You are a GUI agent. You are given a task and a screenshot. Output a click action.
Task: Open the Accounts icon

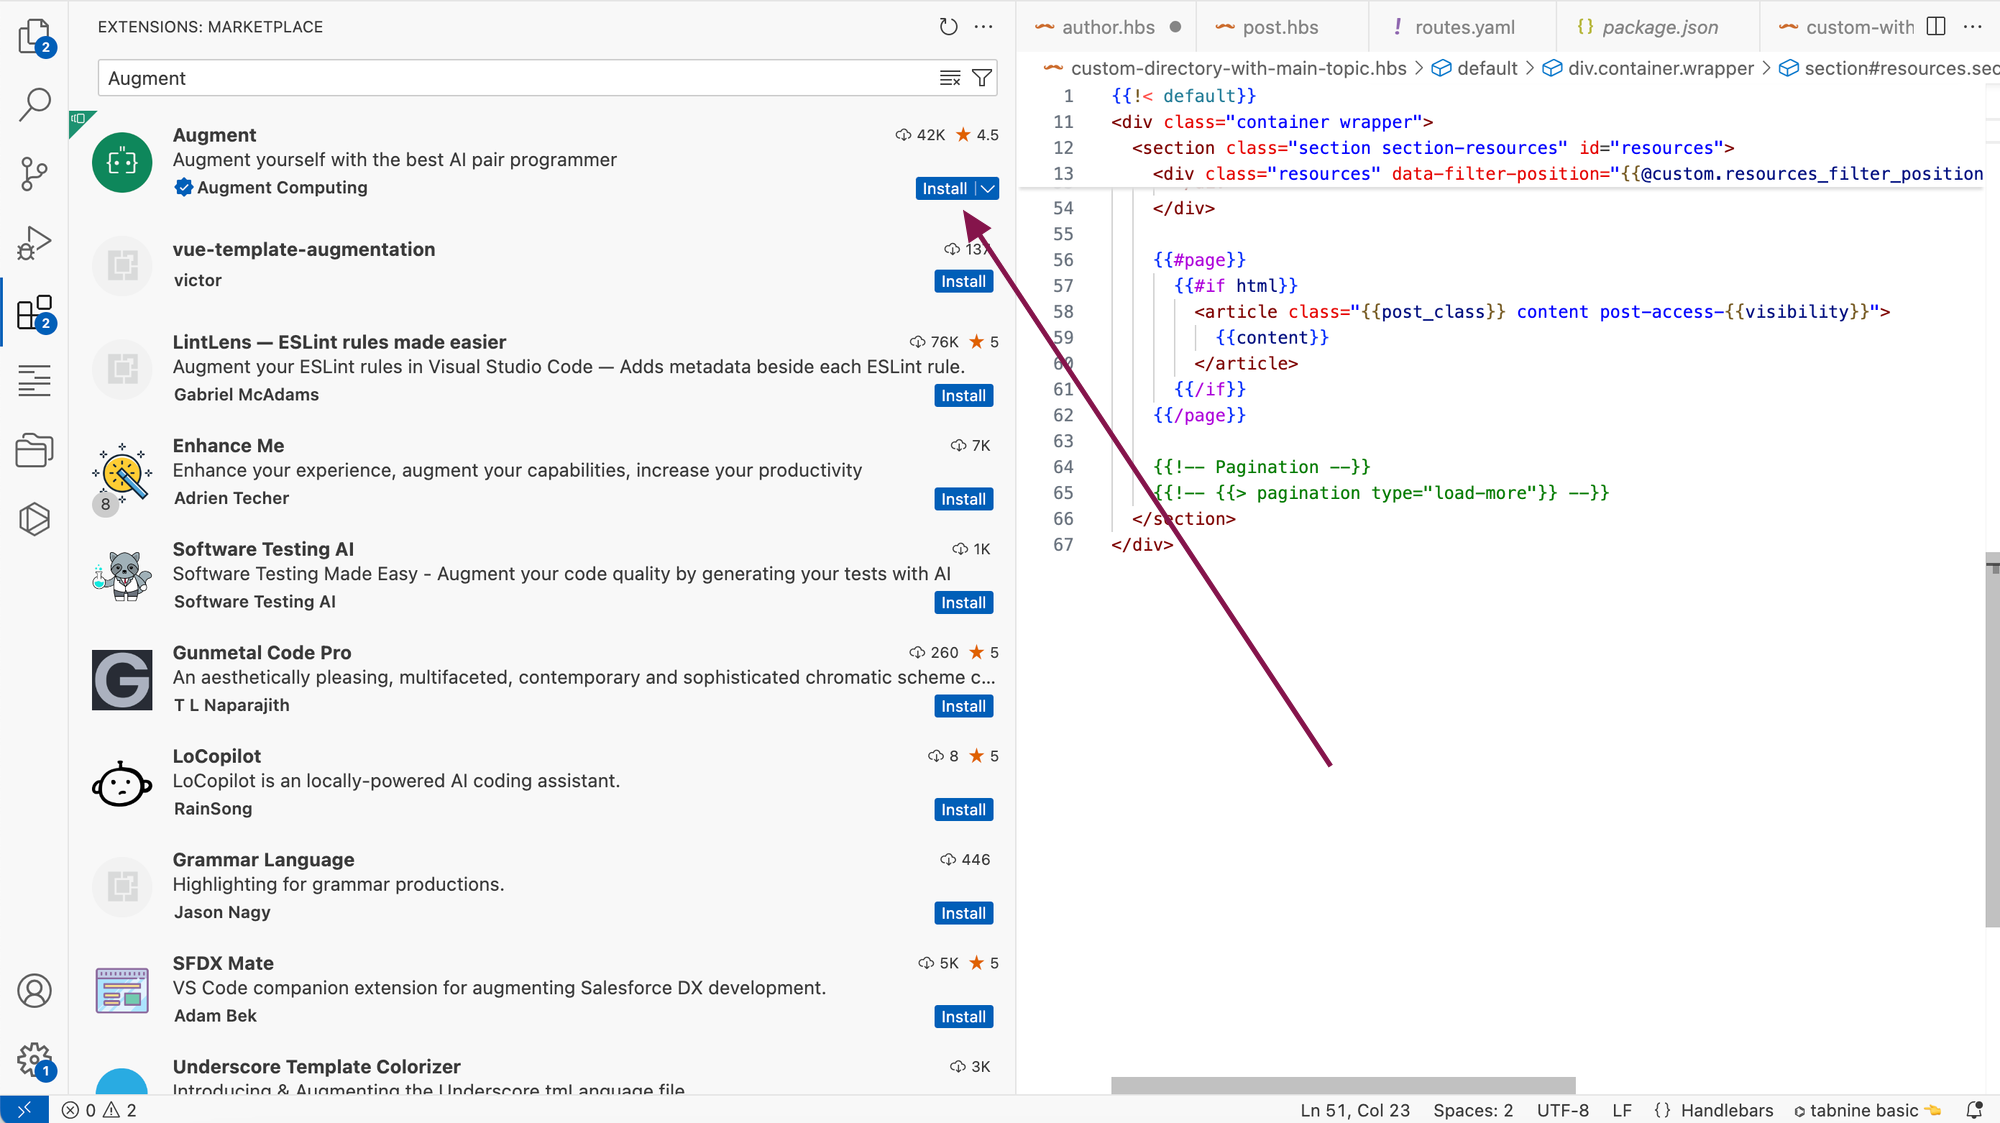[34, 990]
